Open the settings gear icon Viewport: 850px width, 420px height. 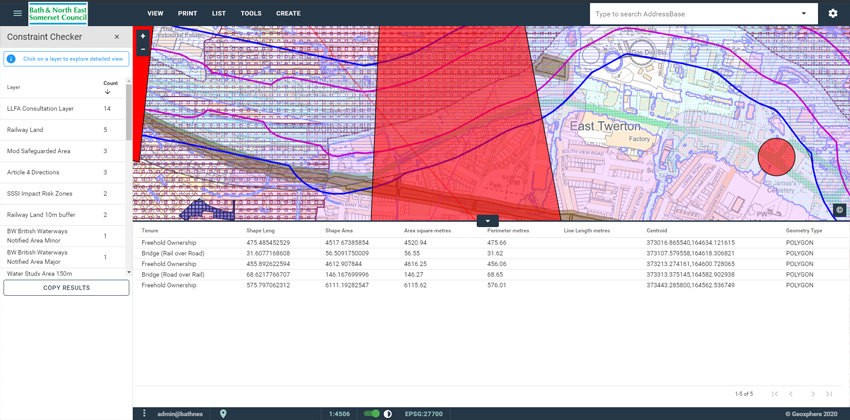(x=833, y=14)
